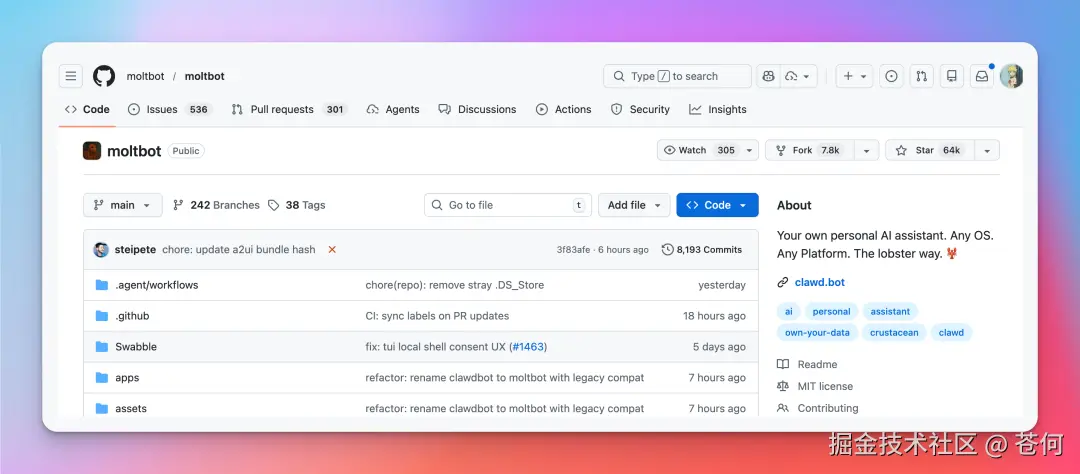Image resolution: width=1080 pixels, height=474 pixels.
Task: View 8,193 Commits history
Action: click(702, 249)
